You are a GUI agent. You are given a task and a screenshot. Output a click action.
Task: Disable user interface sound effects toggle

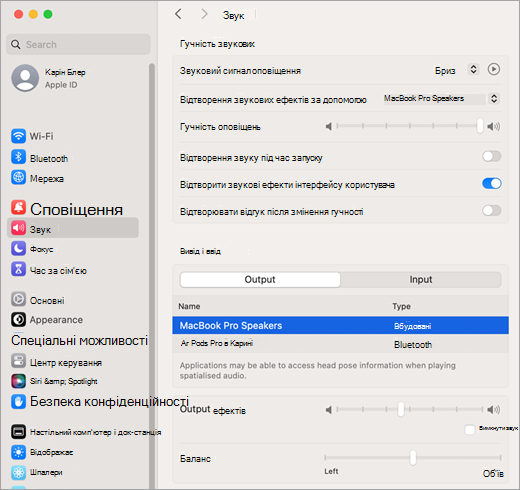pyautogui.click(x=492, y=183)
